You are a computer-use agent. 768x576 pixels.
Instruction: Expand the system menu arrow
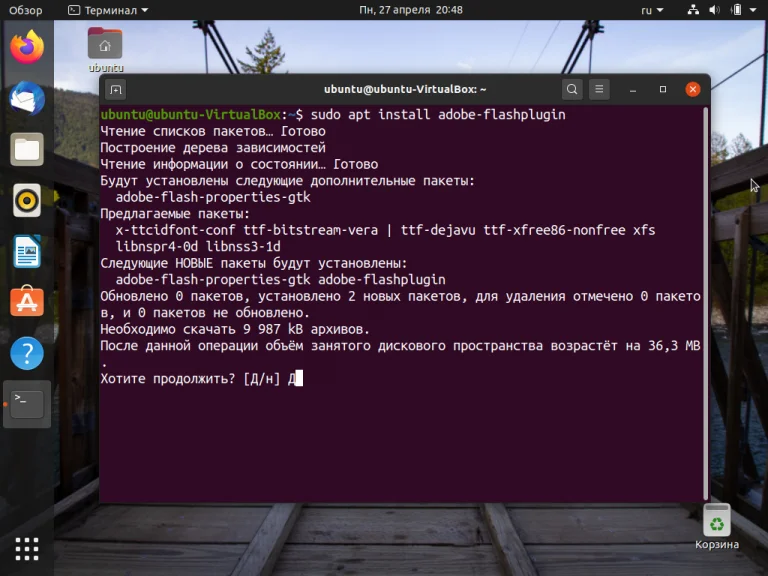[753, 10]
